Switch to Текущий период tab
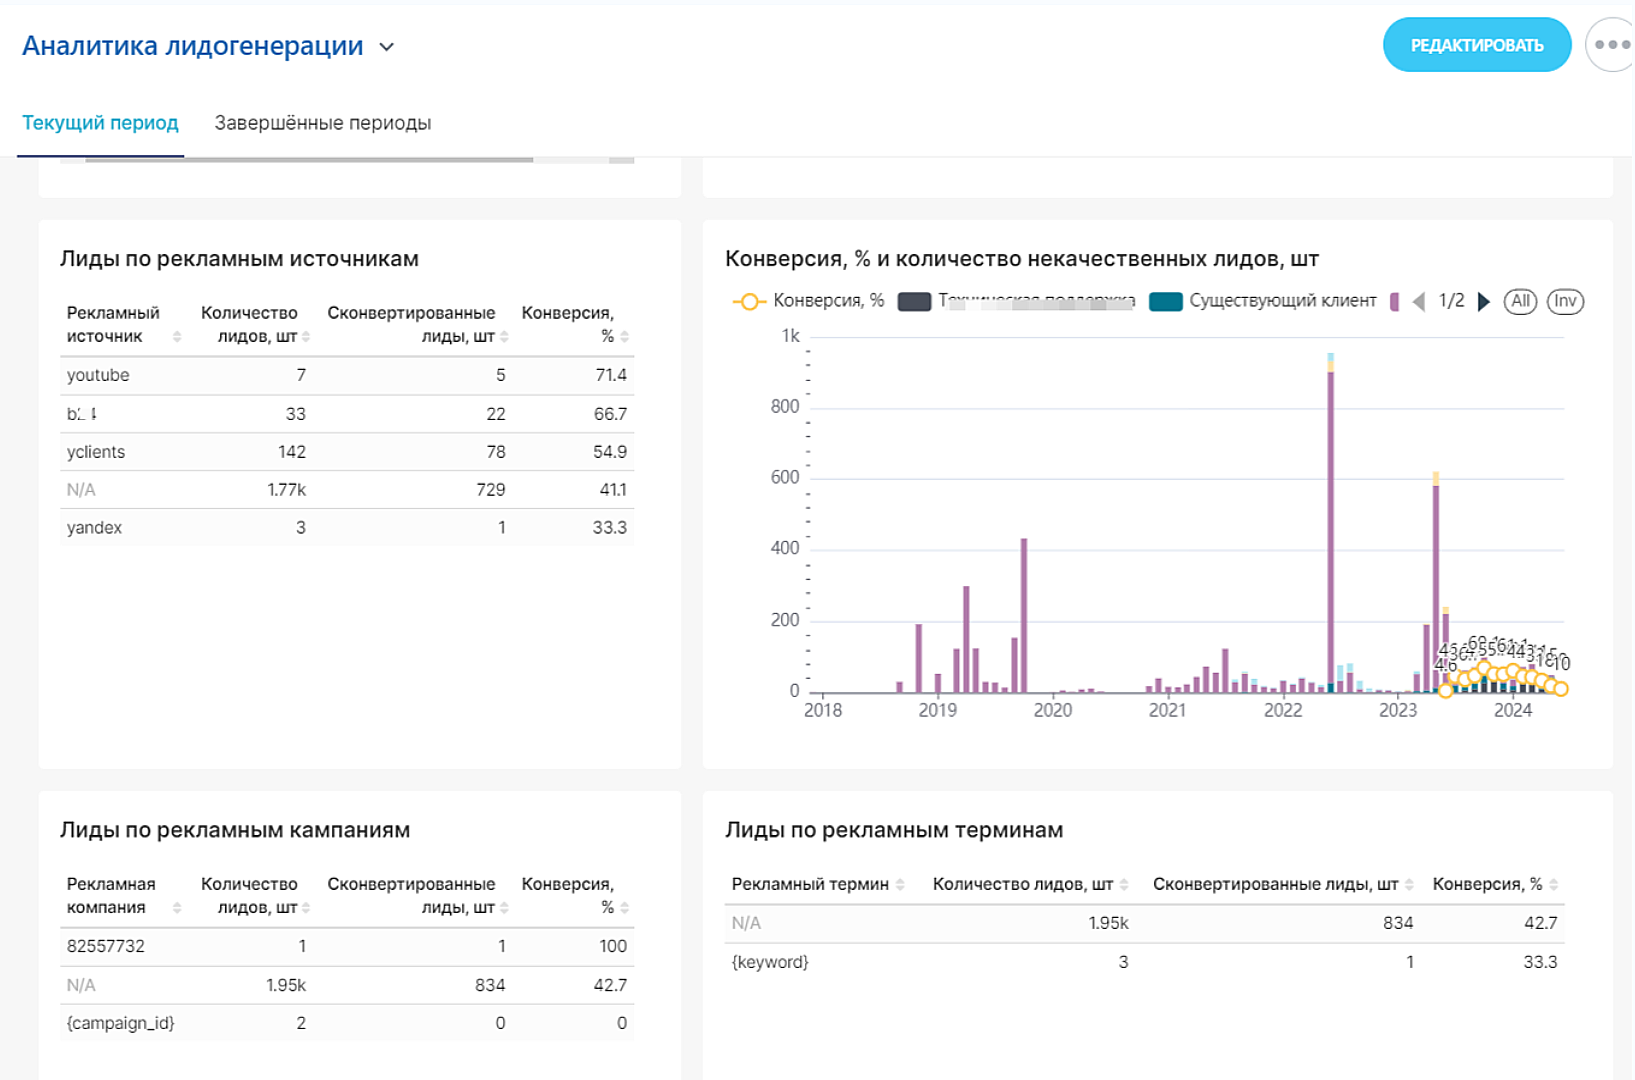This screenshot has width=1635, height=1080. [100, 123]
